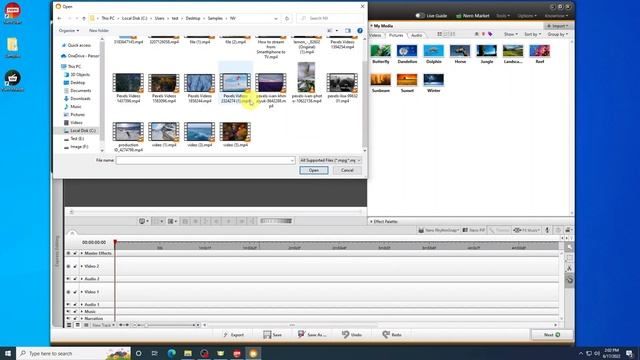The image size is (640, 360).
Task: Click the Search box in Open dialog
Action: pos(330,18)
